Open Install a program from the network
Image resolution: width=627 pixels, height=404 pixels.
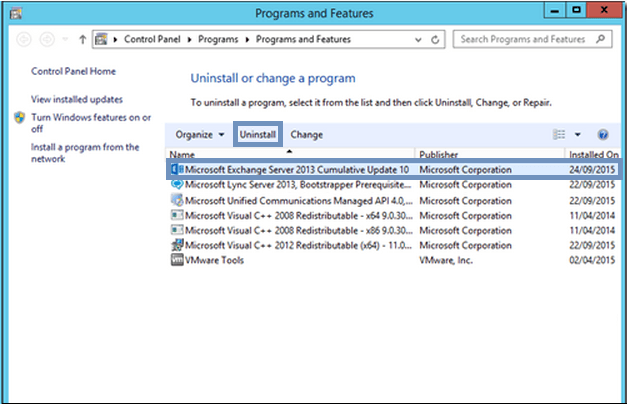tap(85, 153)
